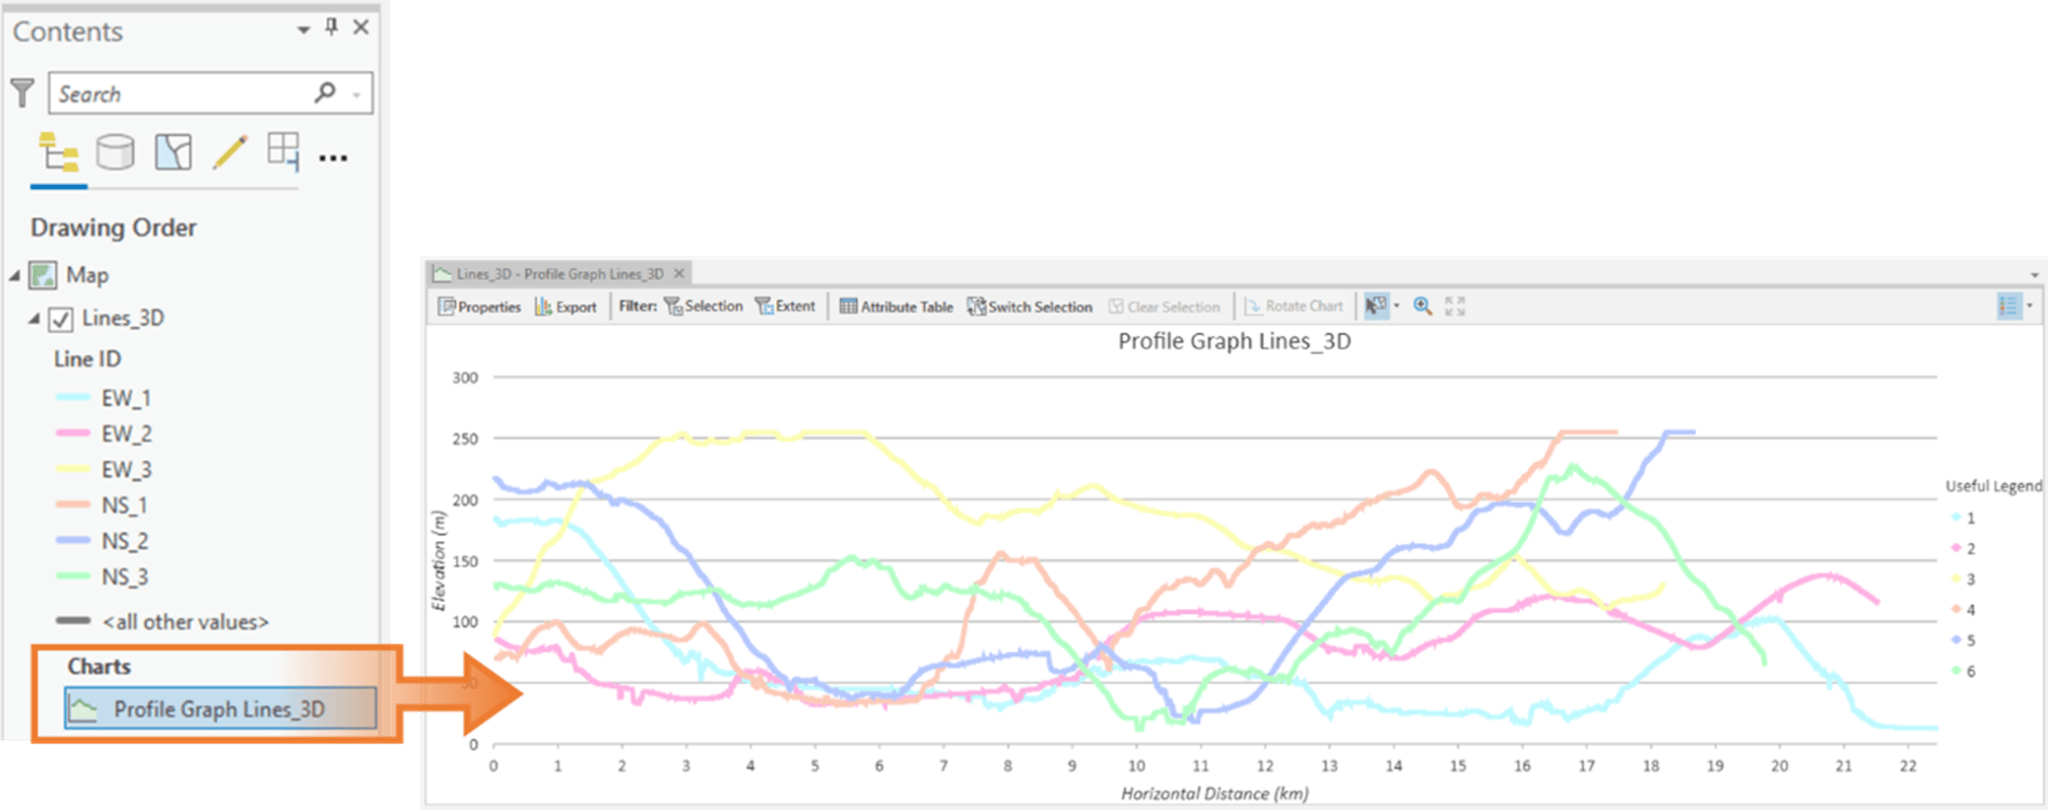Open the Profile Graph Lines_3D chart entry
Image resolution: width=2048 pixels, height=810 pixels.
click(220, 709)
